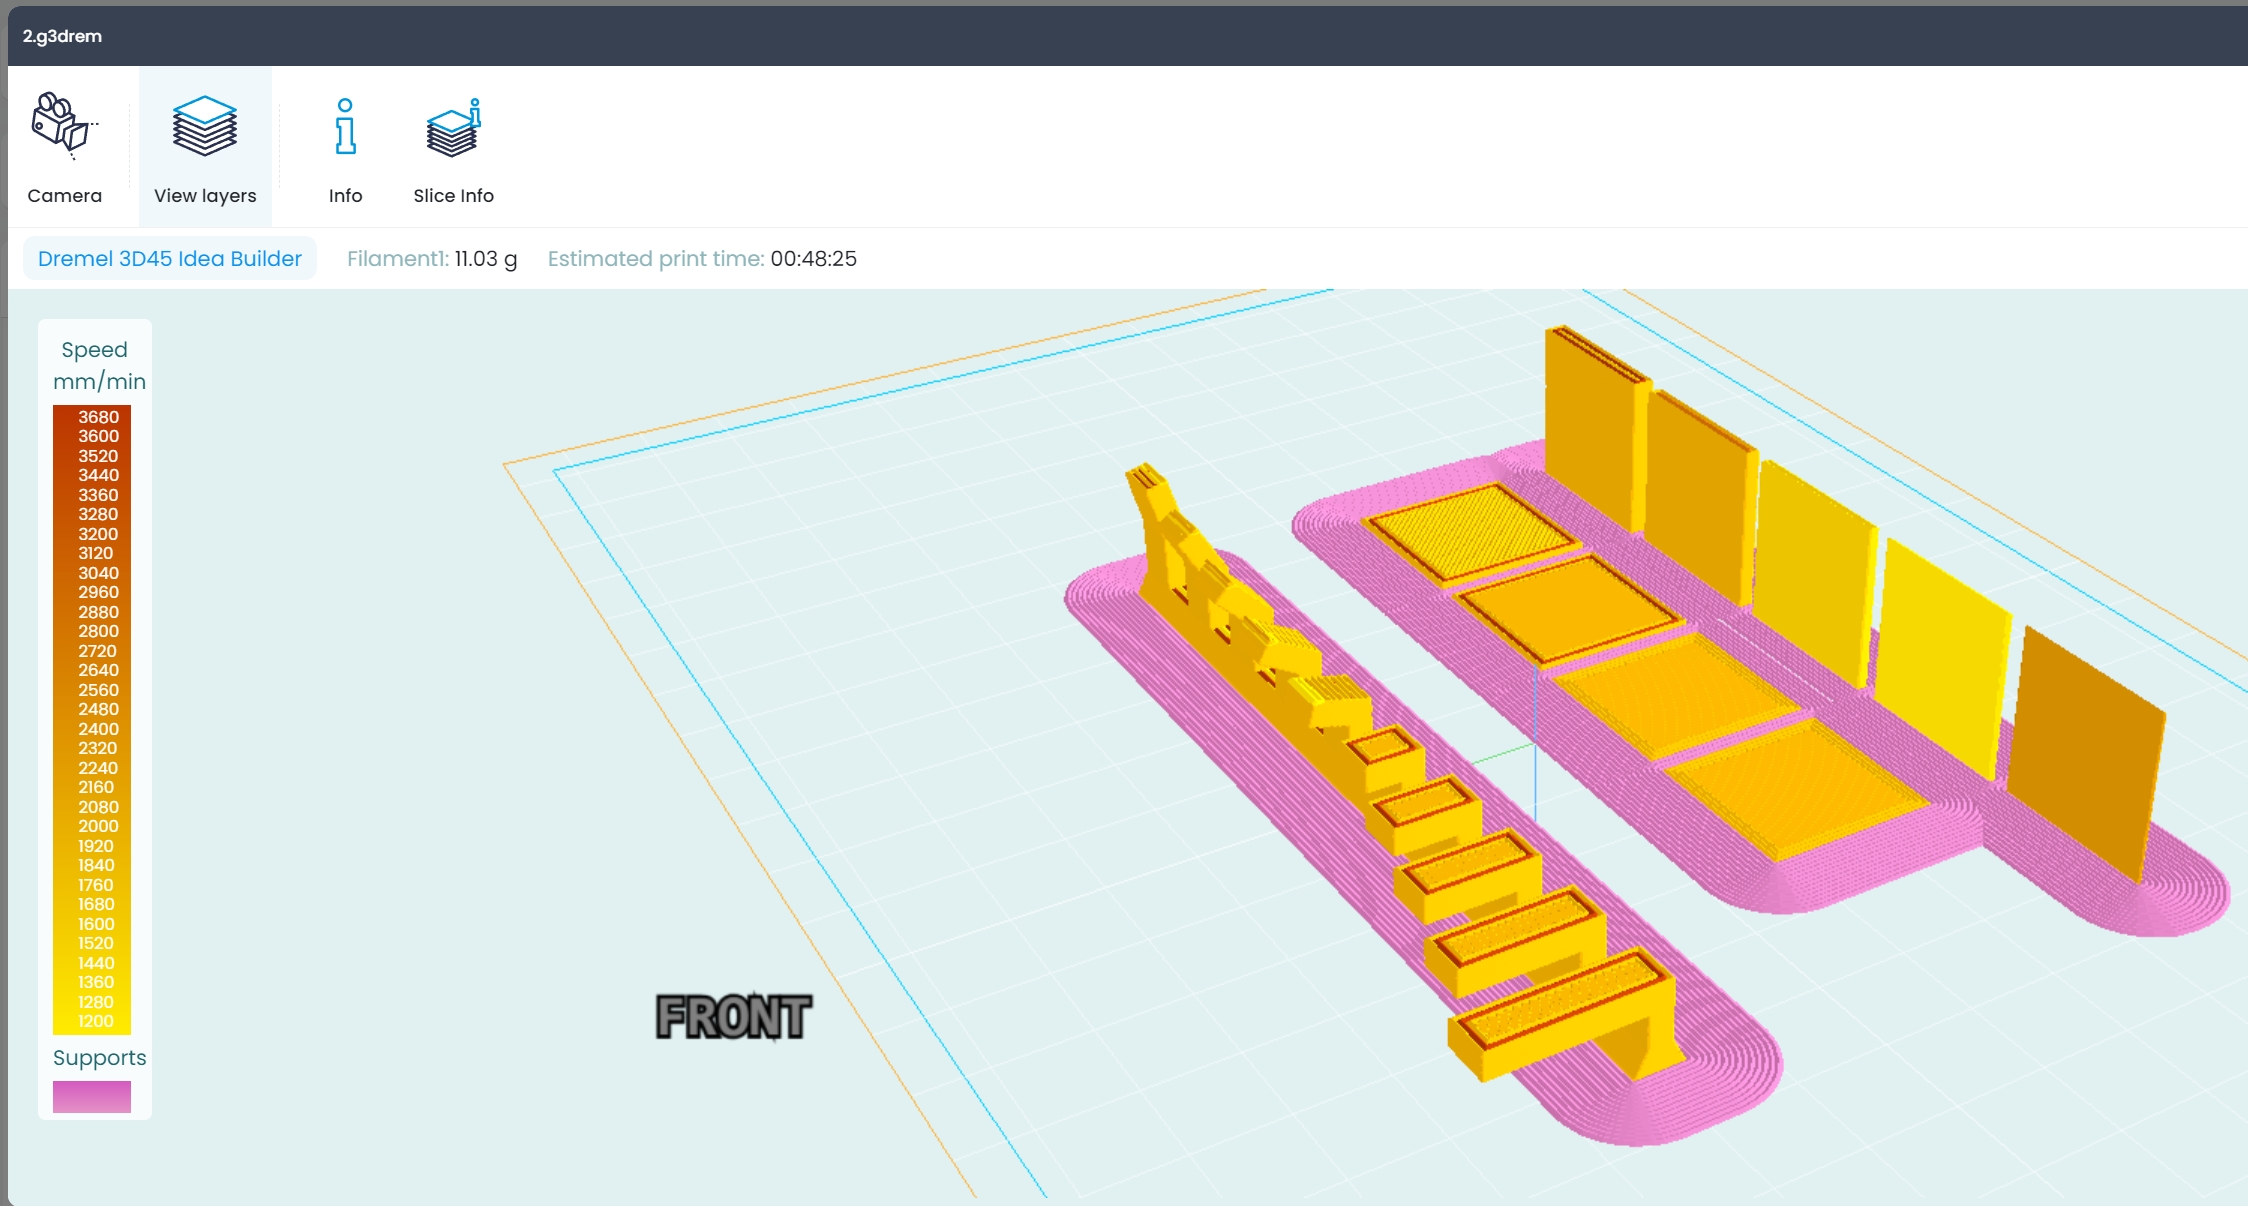Click the pink Supports color swatch
The height and width of the screenshot is (1206, 2248).
coord(92,1096)
